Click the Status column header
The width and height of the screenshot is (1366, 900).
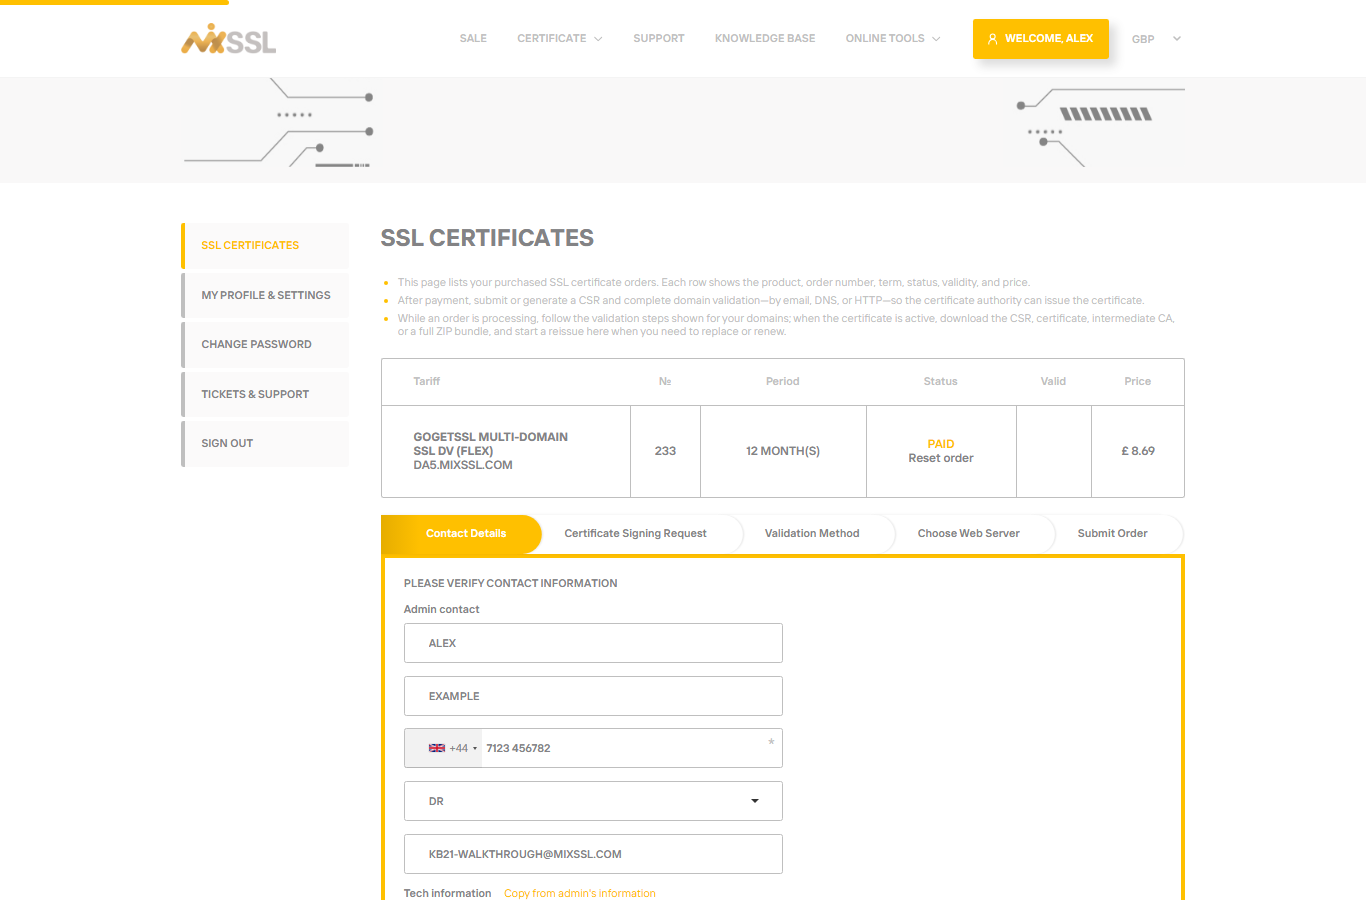coord(941,381)
